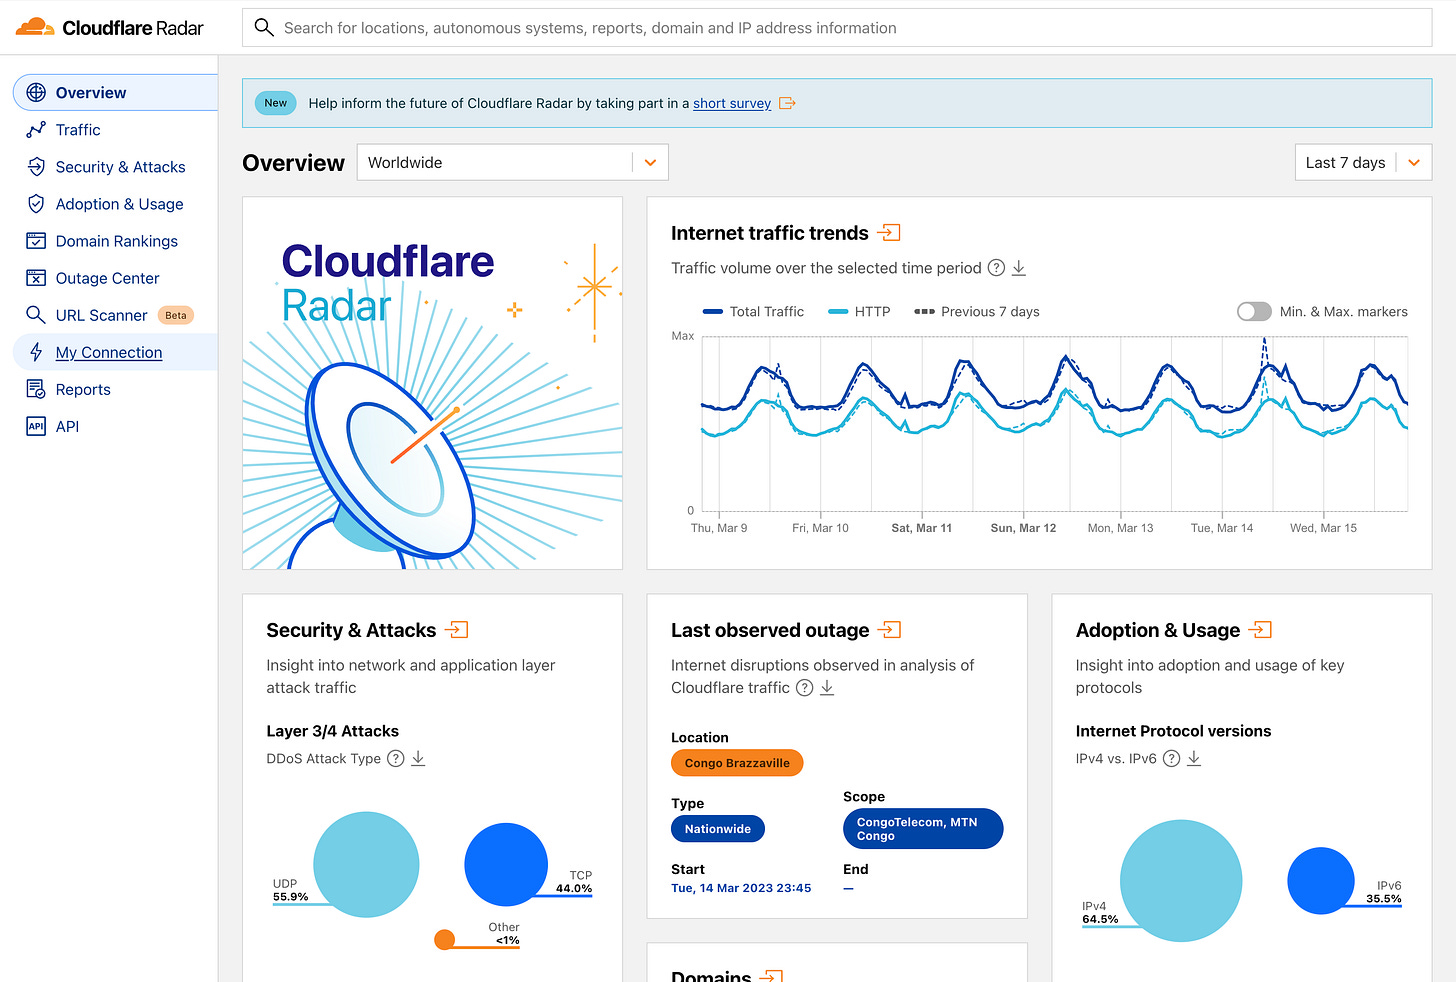Click help icon beside IPv4 vs. IPv6
The height and width of the screenshot is (982, 1456).
coord(1172,758)
